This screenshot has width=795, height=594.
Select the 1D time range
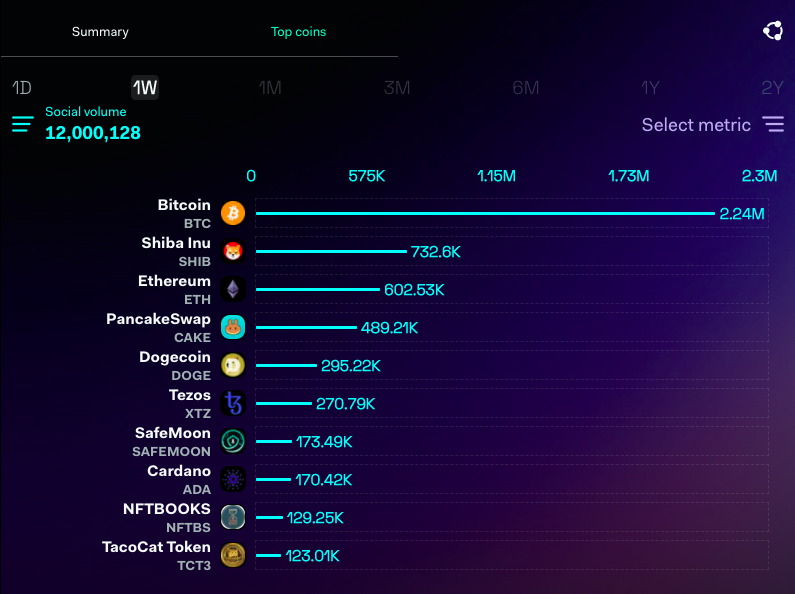pyautogui.click(x=22, y=88)
